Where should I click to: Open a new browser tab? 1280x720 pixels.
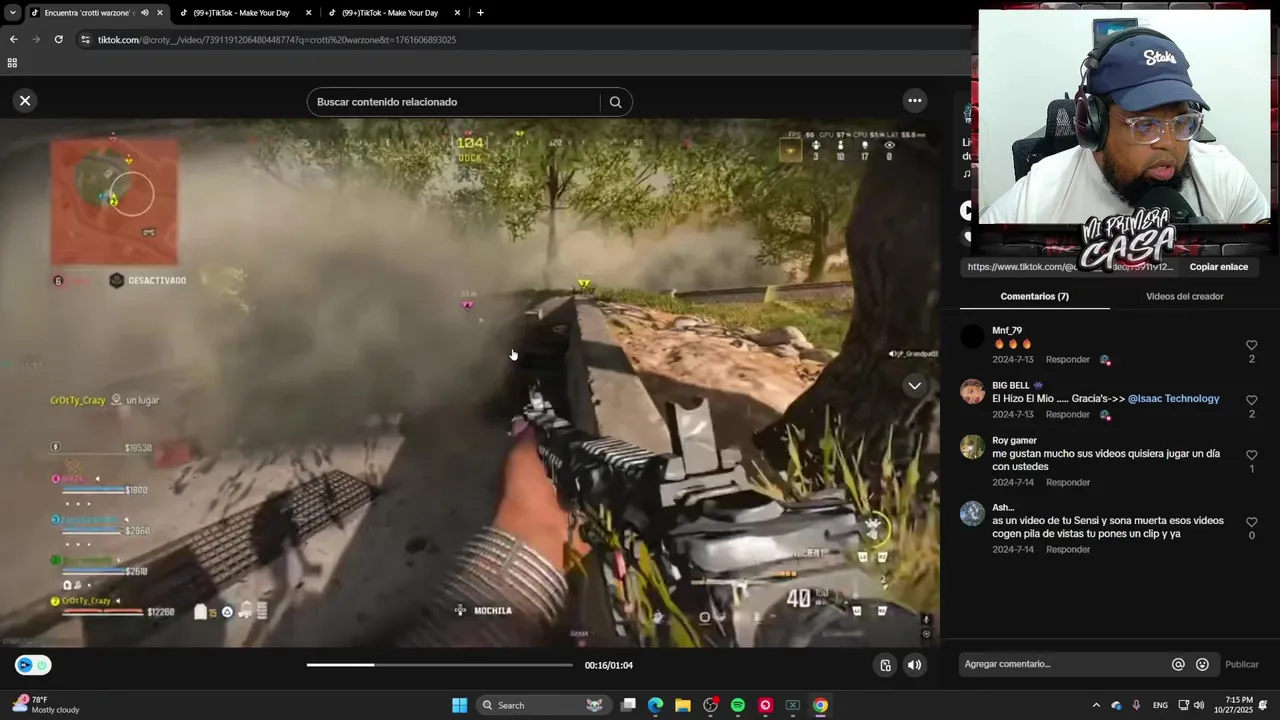(480, 13)
